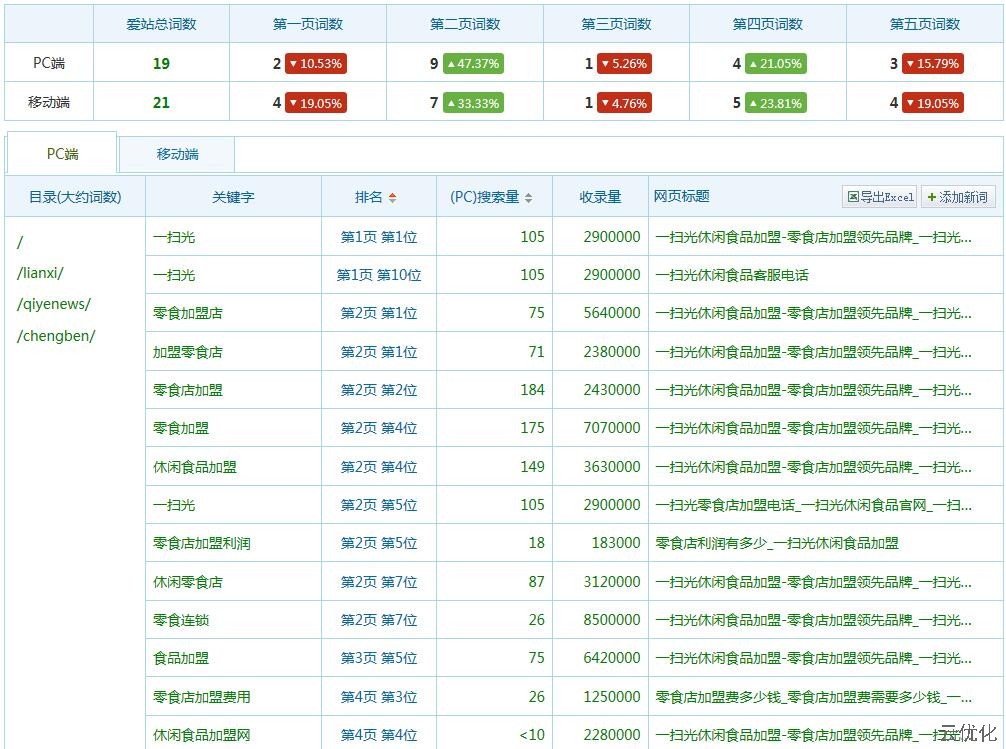Open keyword 休闲零食店

click(187, 582)
